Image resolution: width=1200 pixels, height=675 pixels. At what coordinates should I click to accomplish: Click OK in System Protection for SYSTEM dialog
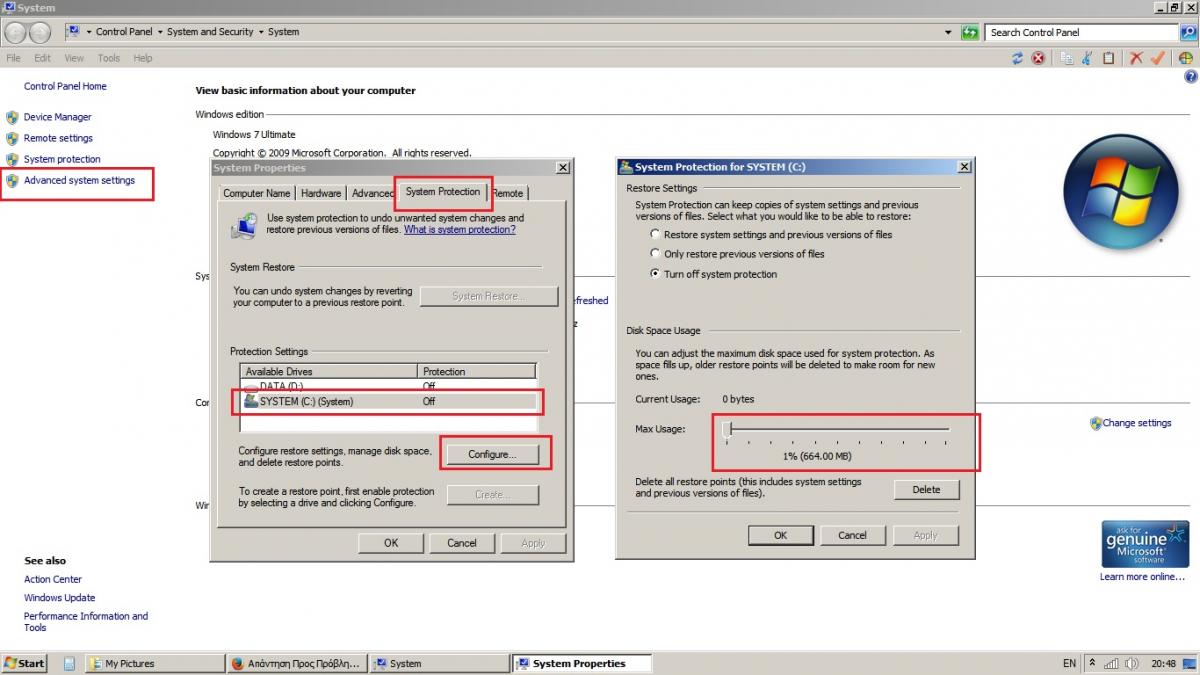coord(780,535)
